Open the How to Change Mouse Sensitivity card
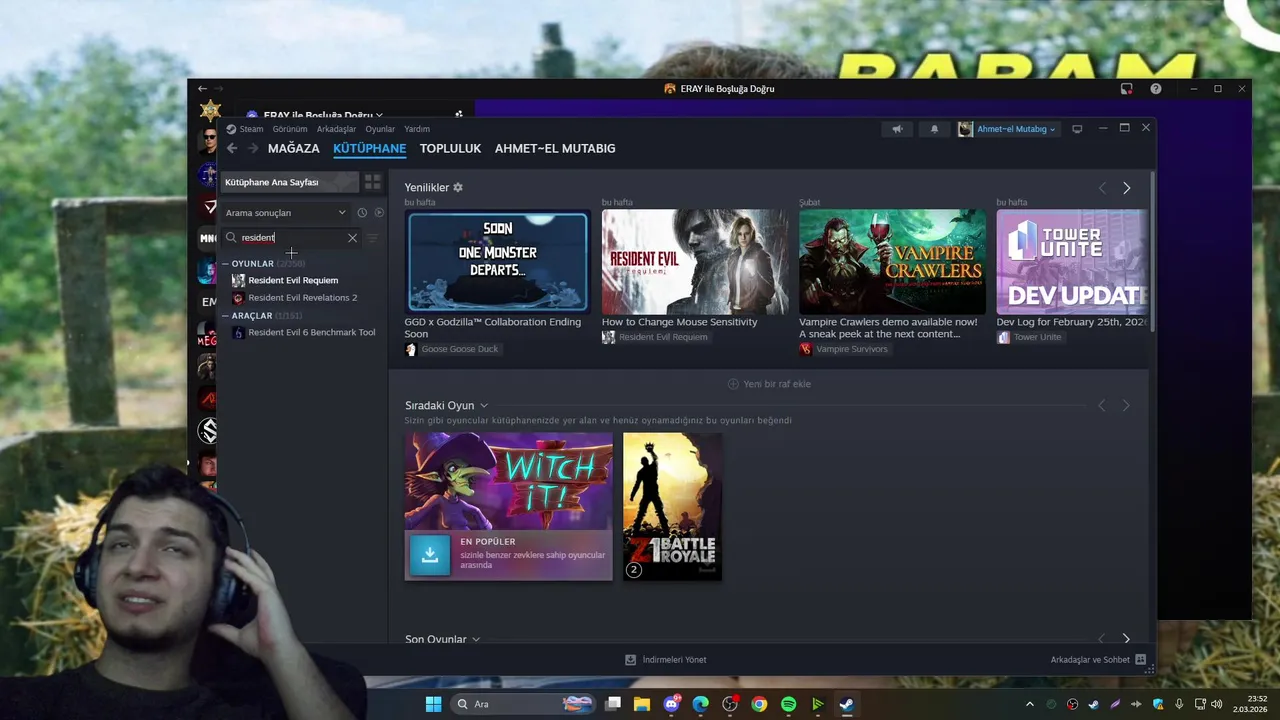Image resolution: width=1280 pixels, height=720 pixels. click(x=695, y=262)
